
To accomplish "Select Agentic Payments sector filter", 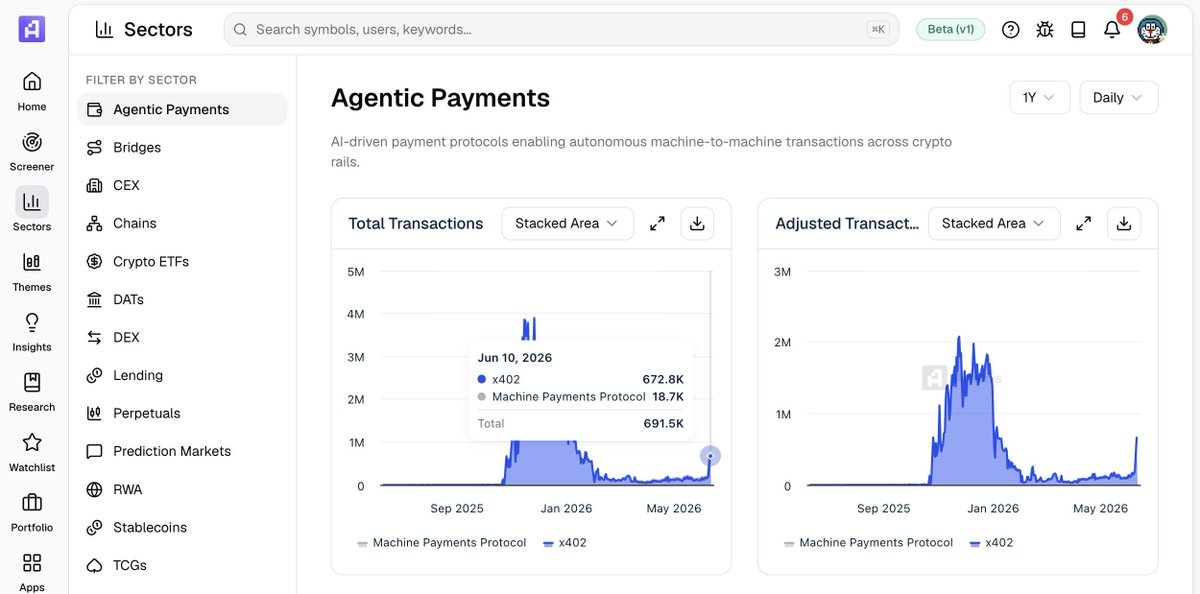I will click(182, 109).
